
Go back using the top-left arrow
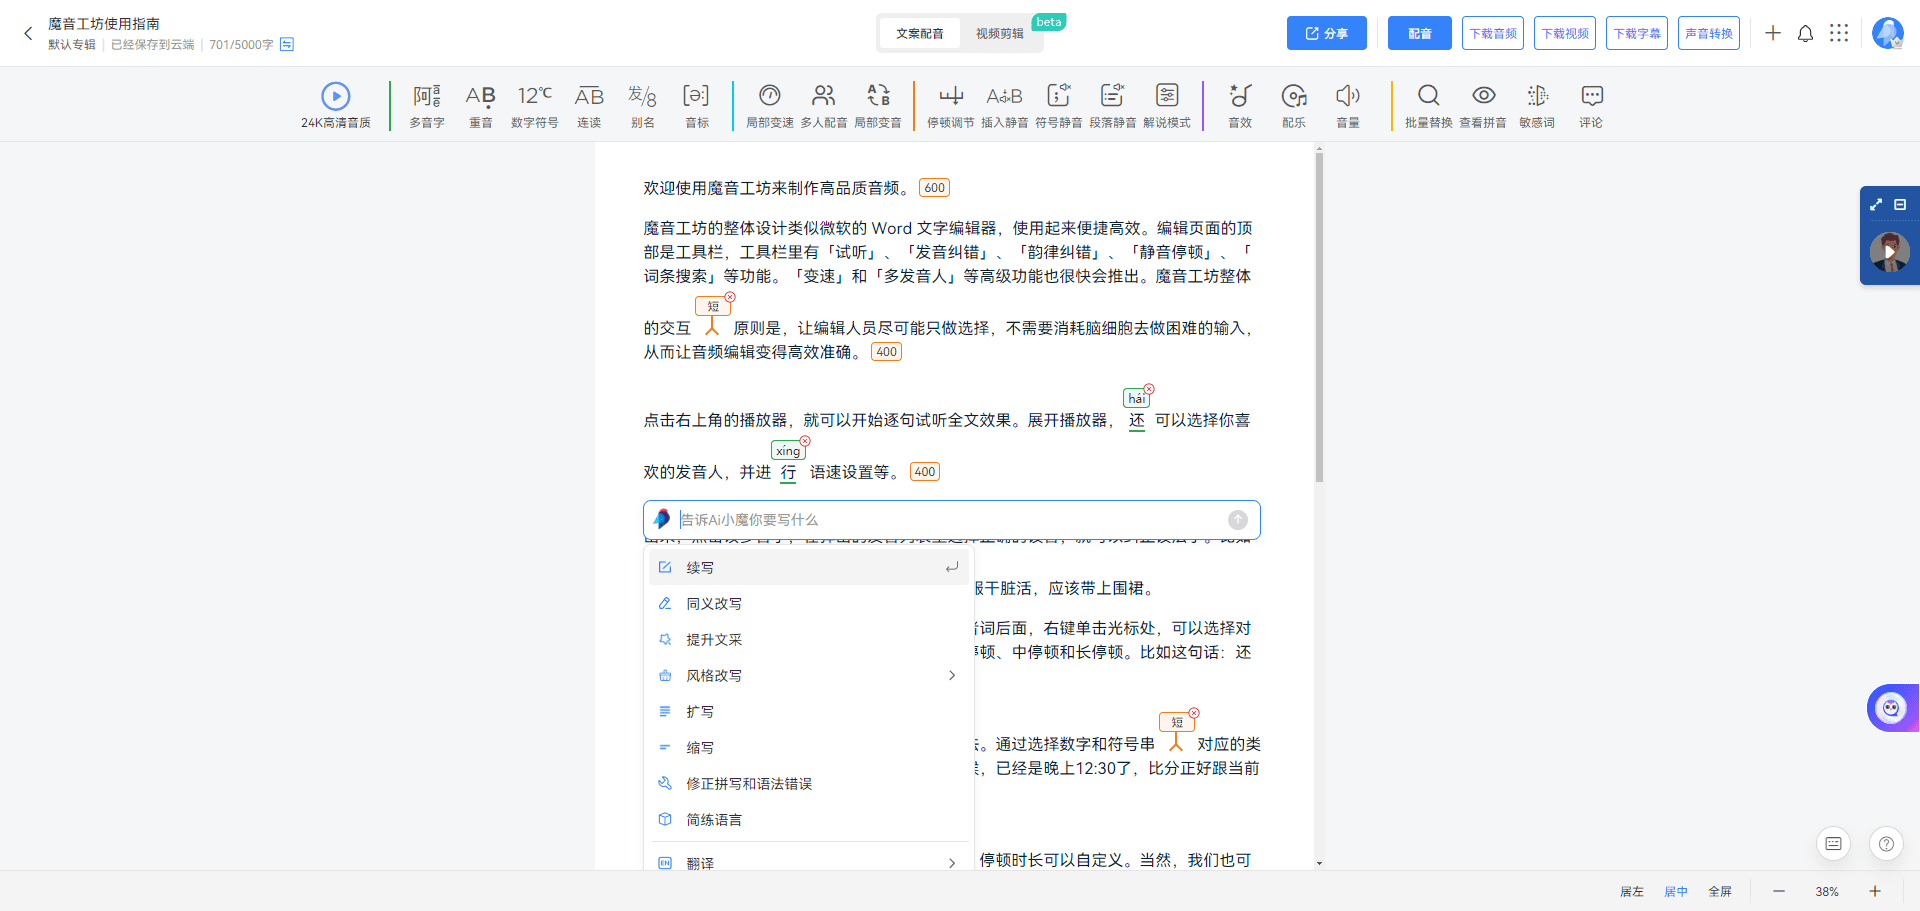tap(28, 33)
